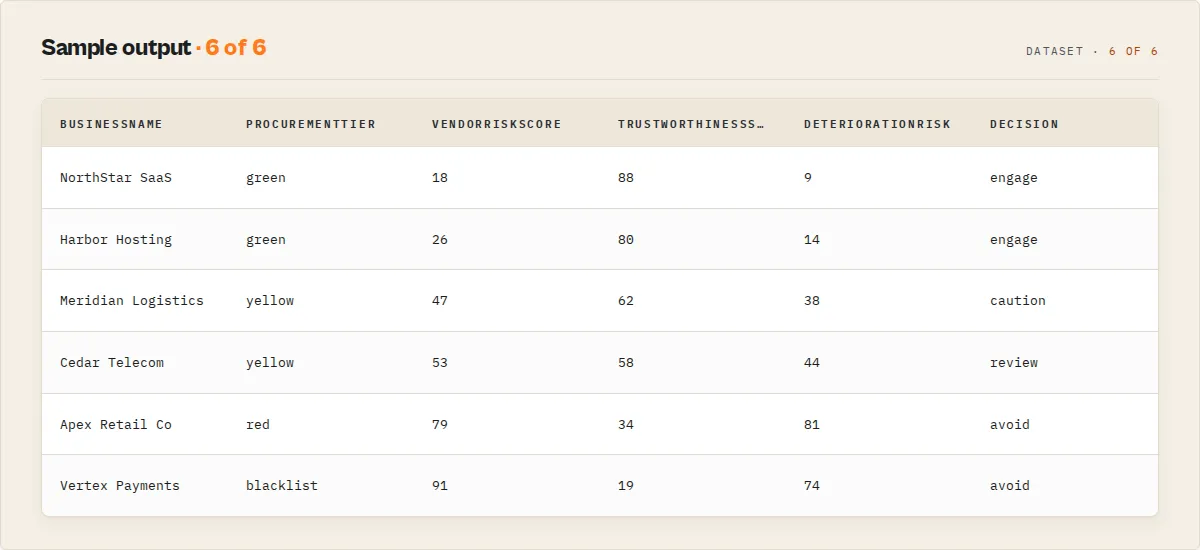This screenshot has height=550, width=1200.
Task: Click the yellow tier for Cedar Telecom
Action: click(270, 363)
